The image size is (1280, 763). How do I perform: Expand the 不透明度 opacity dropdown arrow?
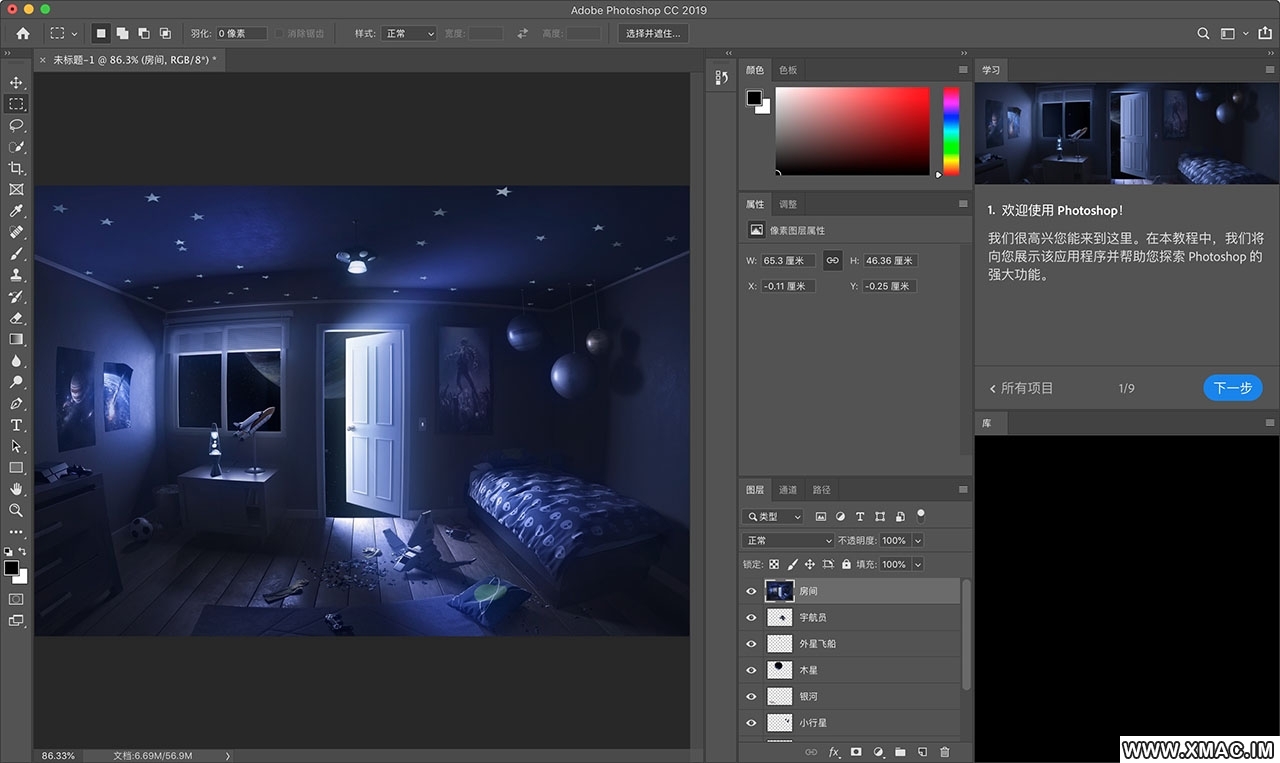coord(918,540)
